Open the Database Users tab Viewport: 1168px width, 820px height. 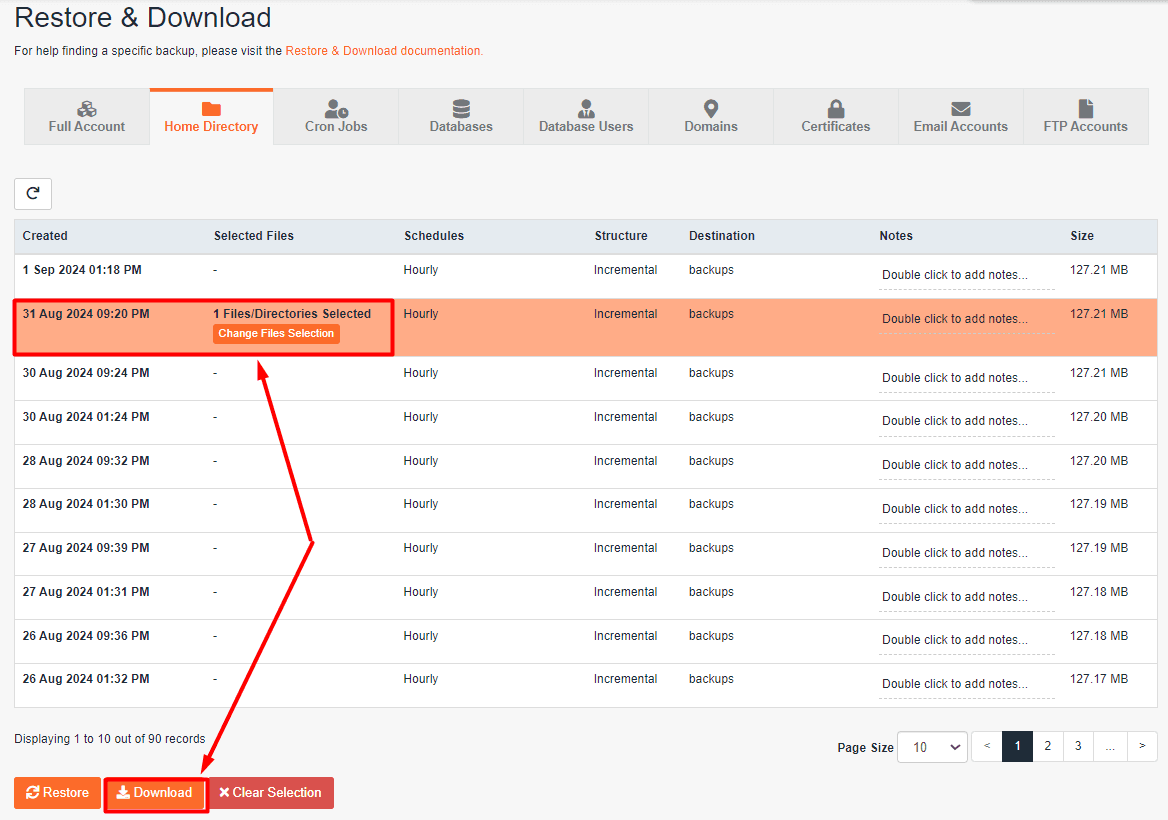586,116
